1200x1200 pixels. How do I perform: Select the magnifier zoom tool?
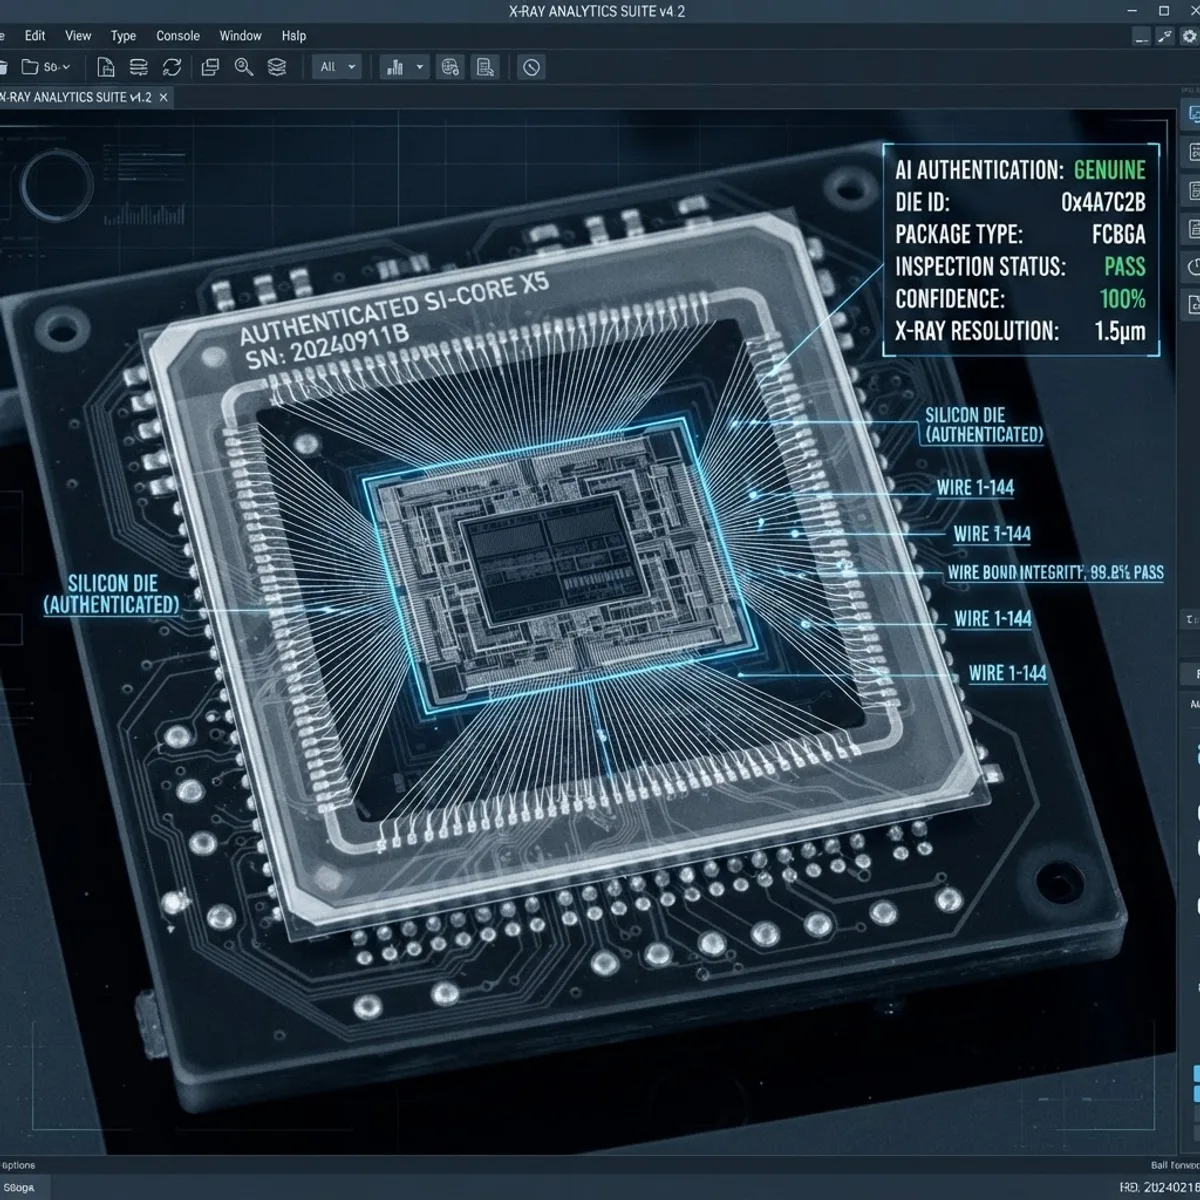pos(243,67)
